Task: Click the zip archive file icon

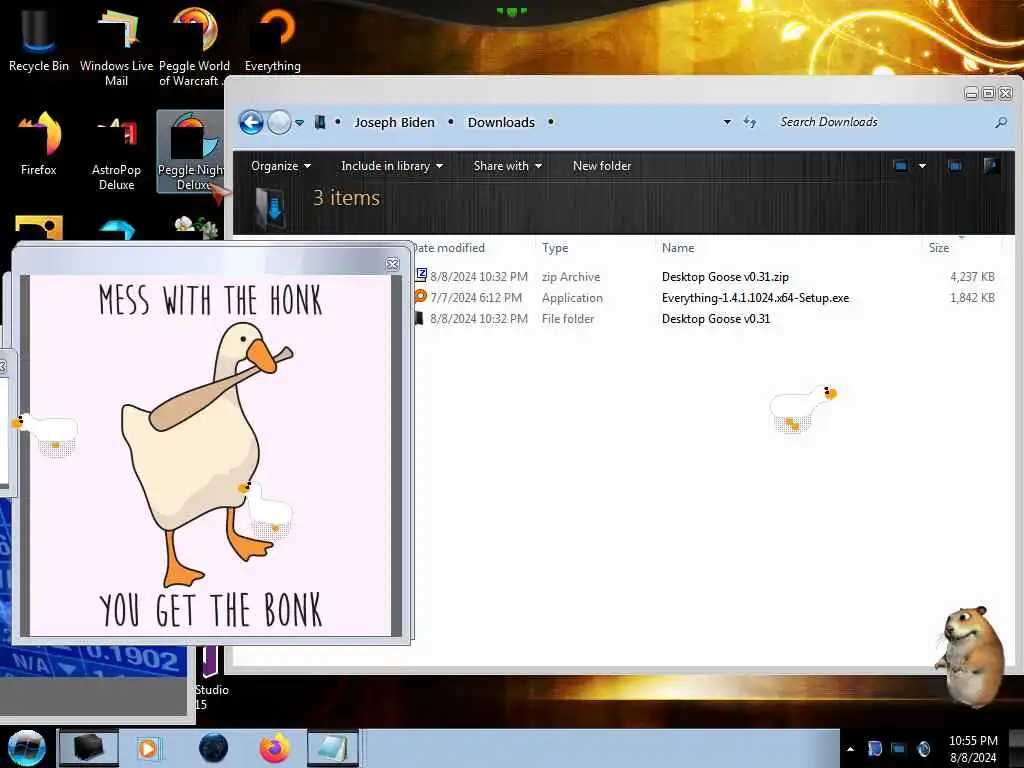Action: click(x=421, y=276)
